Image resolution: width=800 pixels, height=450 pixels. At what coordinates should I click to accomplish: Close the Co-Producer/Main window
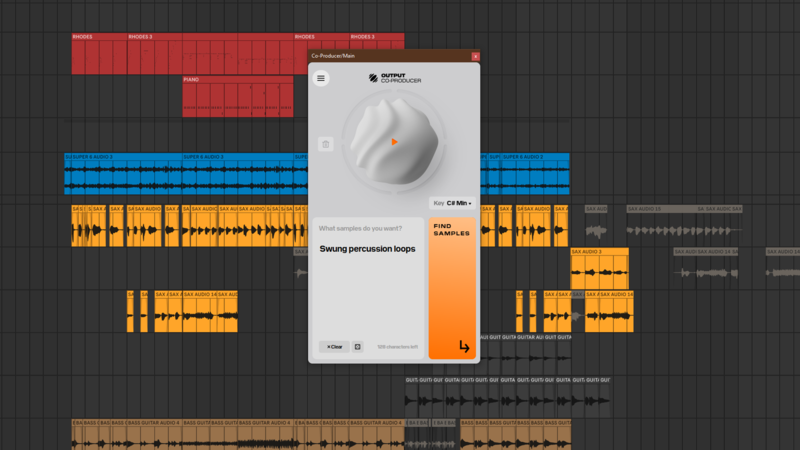click(x=475, y=56)
